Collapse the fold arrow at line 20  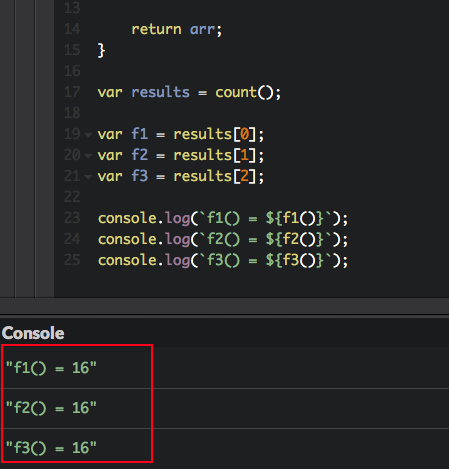click(x=88, y=156)
